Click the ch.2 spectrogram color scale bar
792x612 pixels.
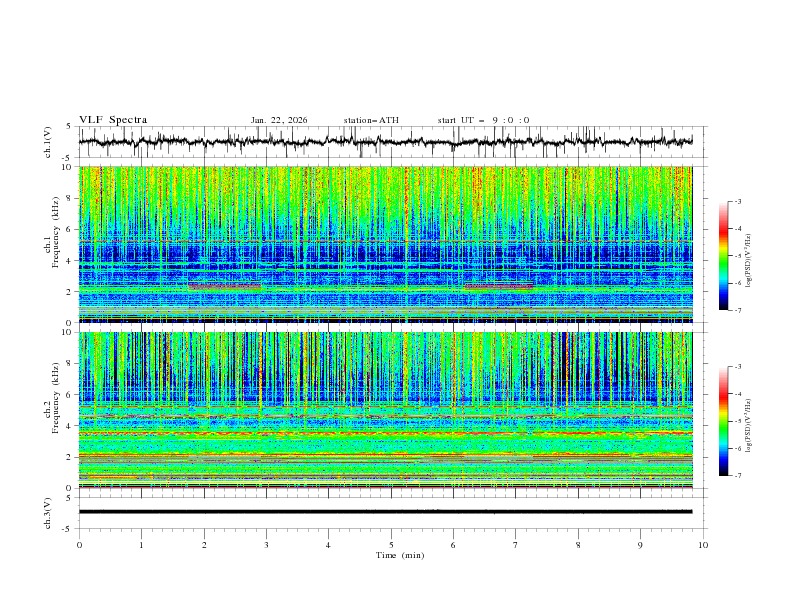point(723,421)
